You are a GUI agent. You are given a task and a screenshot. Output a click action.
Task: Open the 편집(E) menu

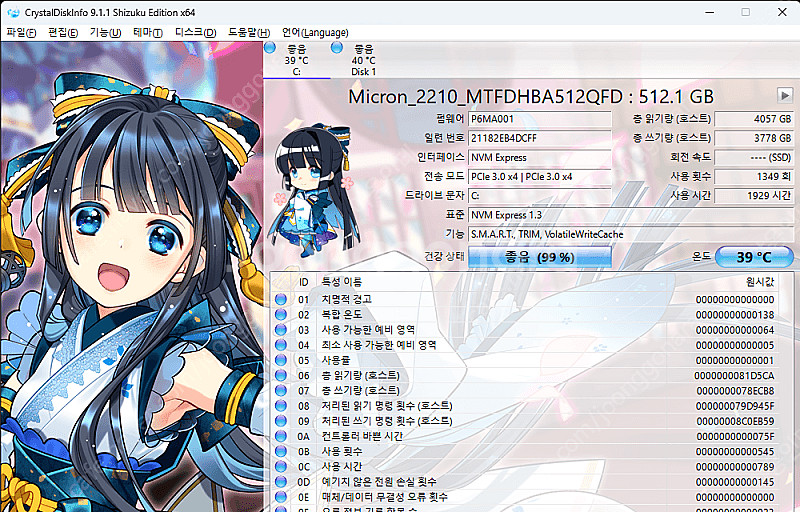point(63,33)
